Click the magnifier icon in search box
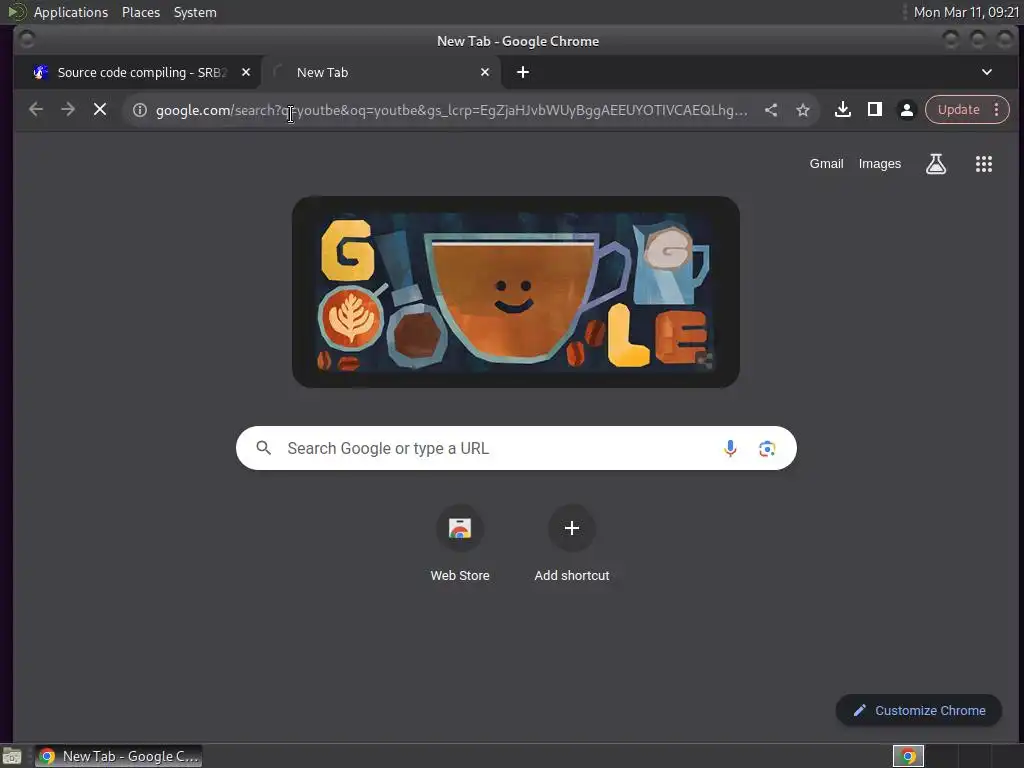 [264, 448]
